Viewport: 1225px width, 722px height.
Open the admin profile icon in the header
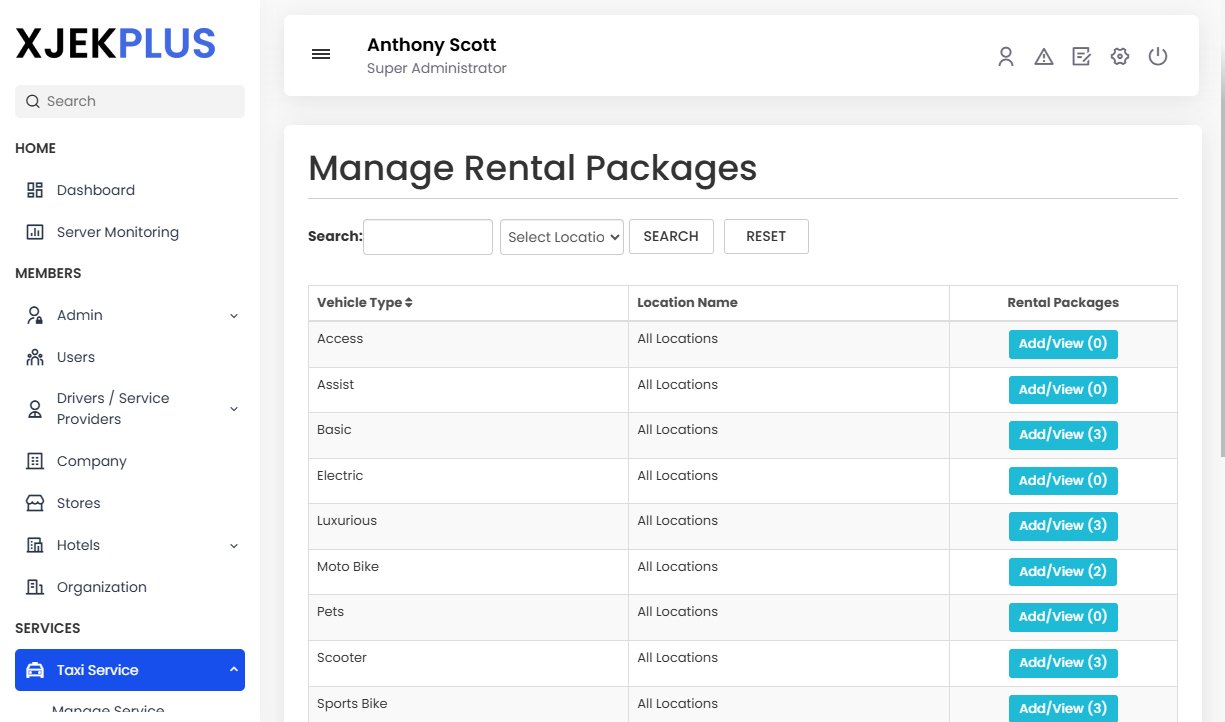(x=1005, y=57)
